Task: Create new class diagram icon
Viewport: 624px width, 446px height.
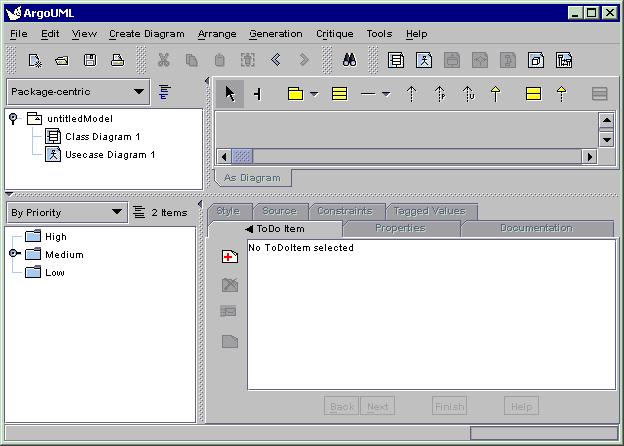Action: point(396,60)
